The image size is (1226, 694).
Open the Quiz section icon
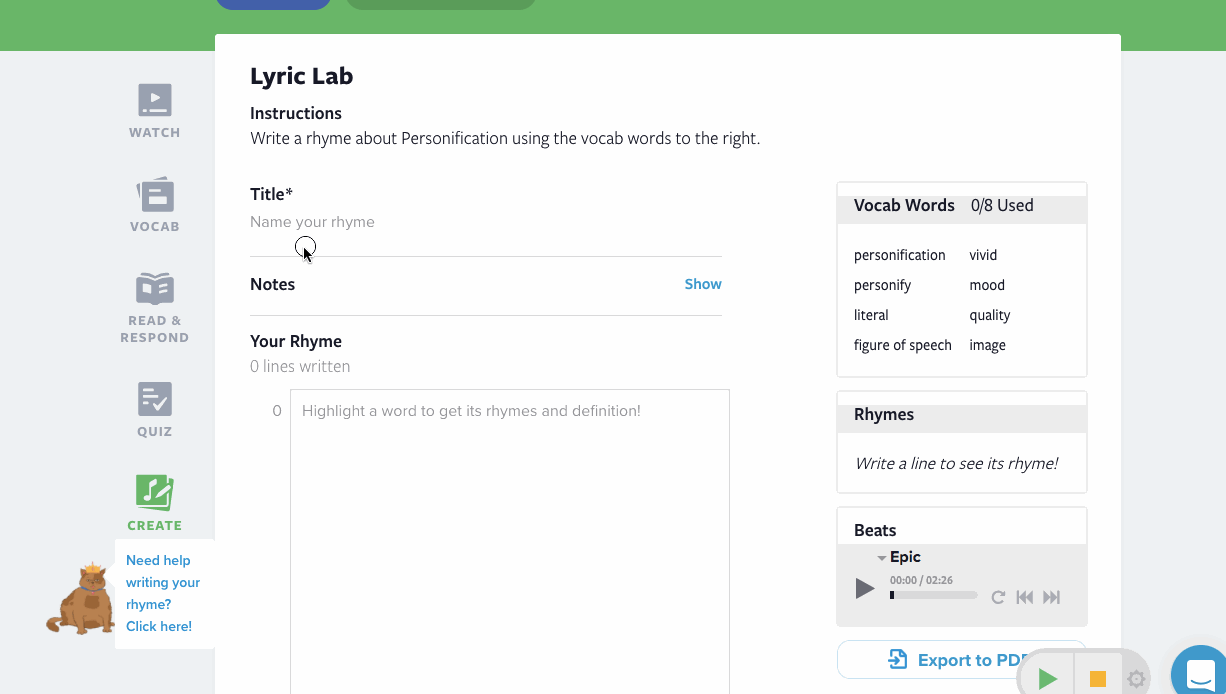[154, 399]
